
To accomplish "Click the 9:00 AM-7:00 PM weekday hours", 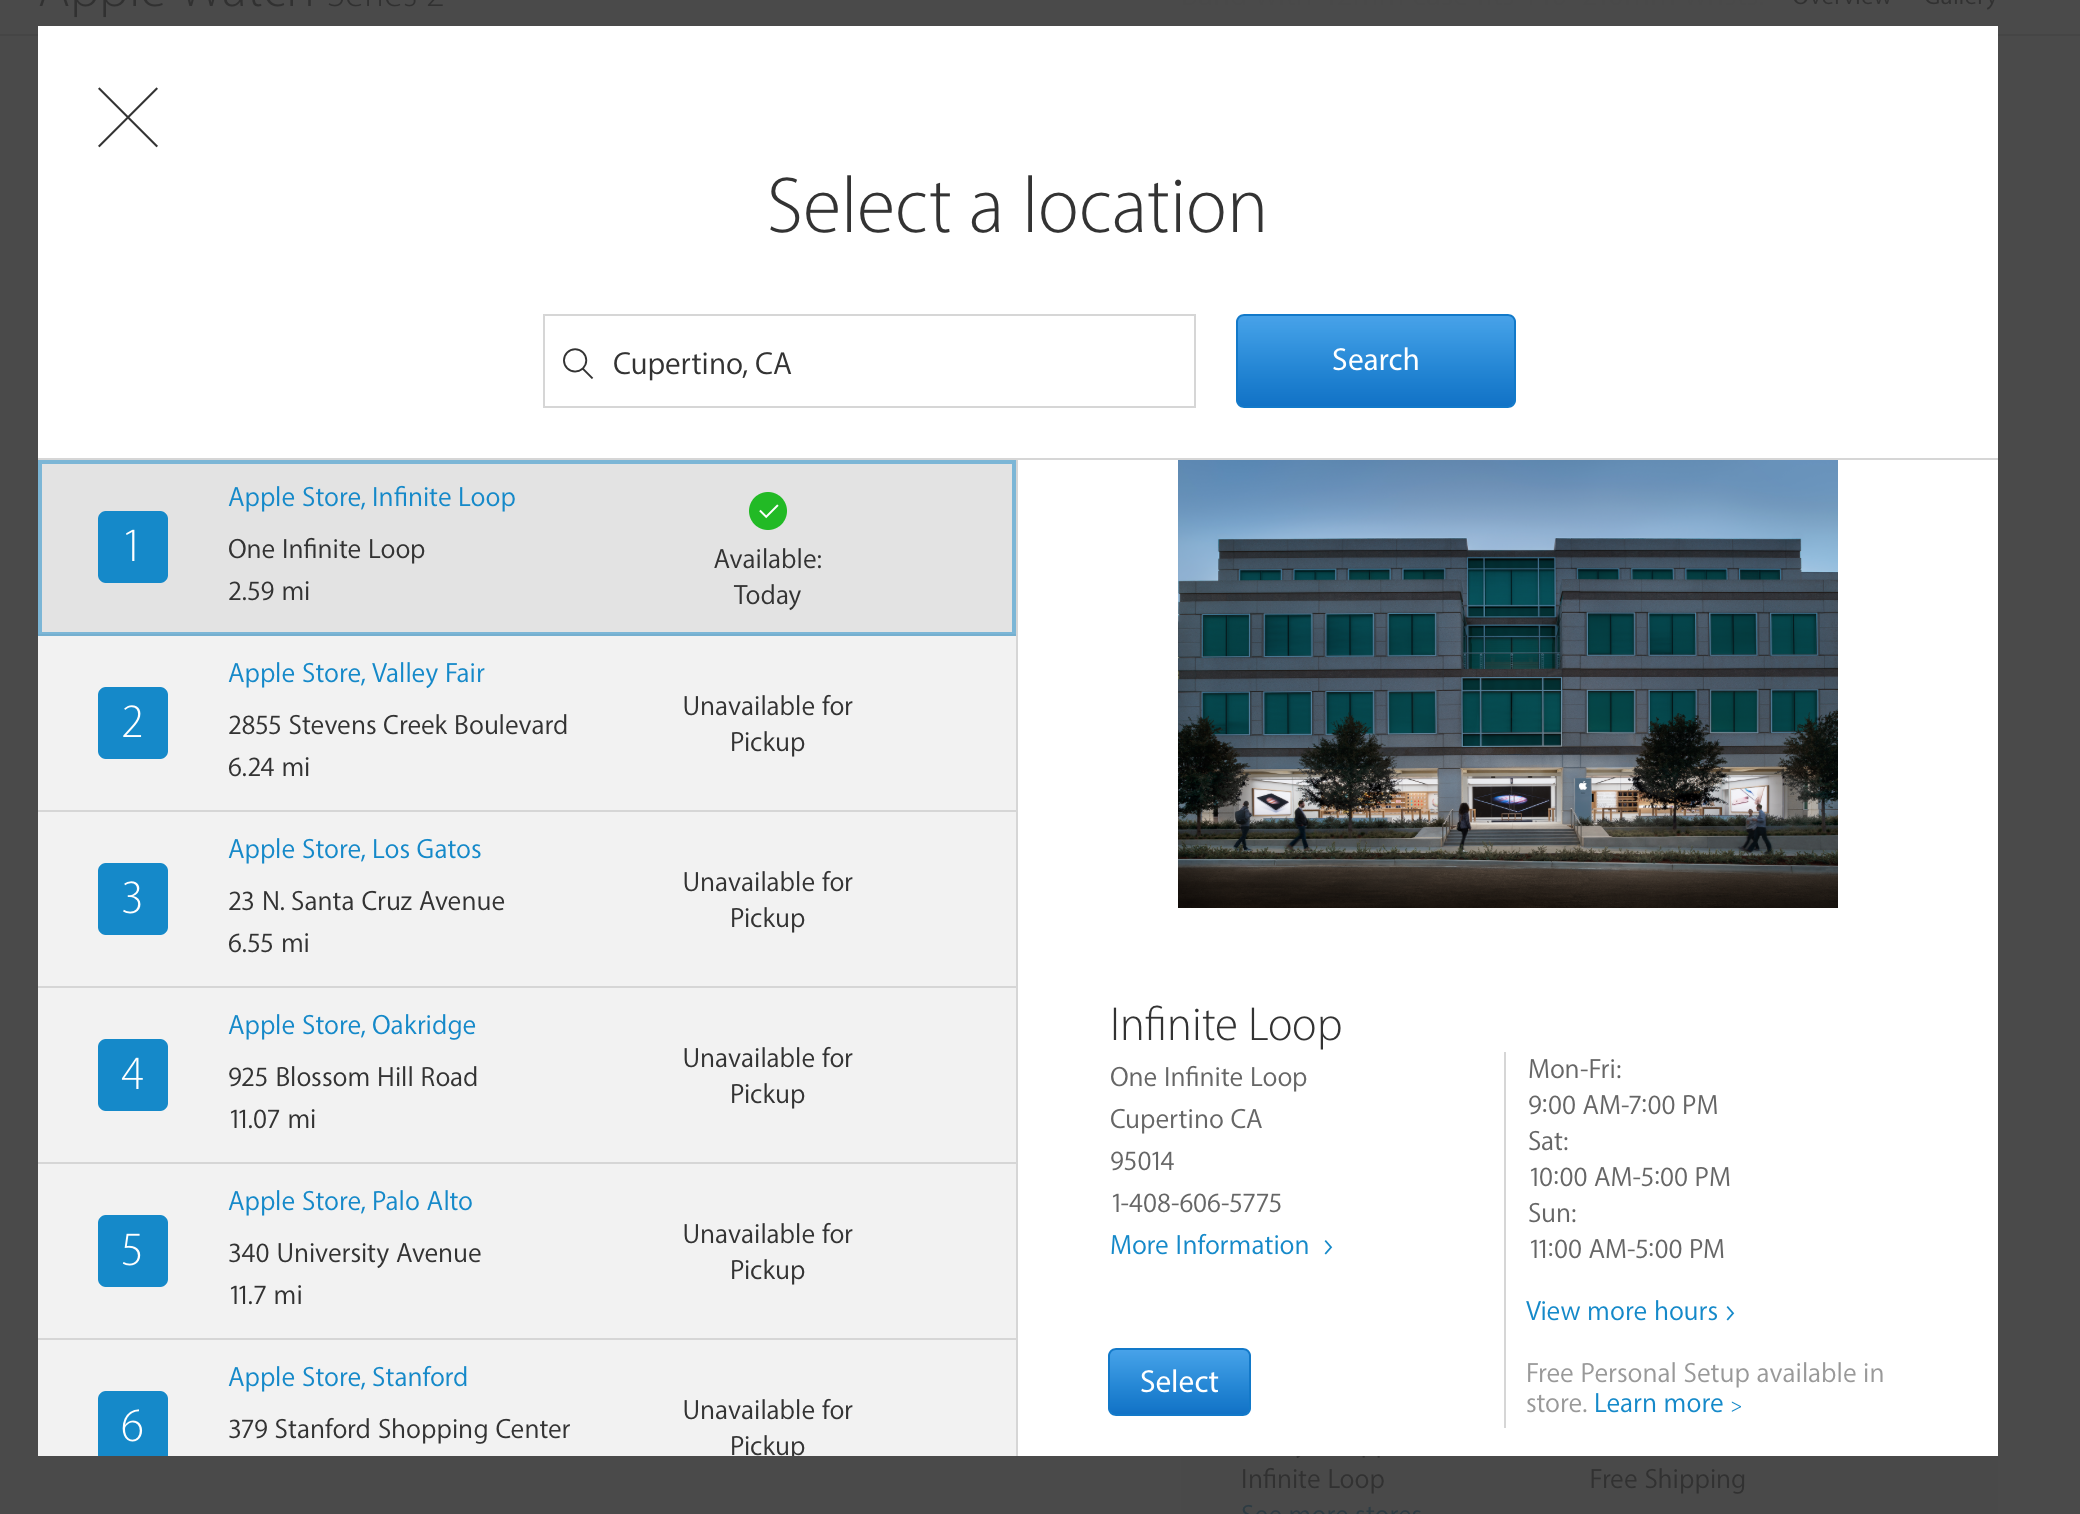I will (1623, 1105).
